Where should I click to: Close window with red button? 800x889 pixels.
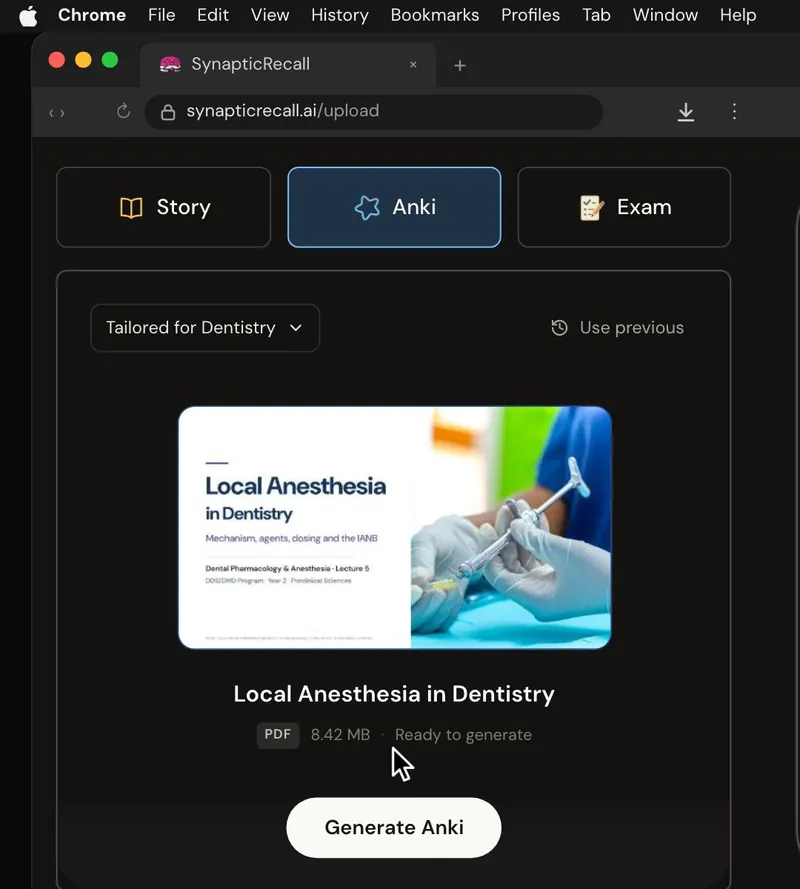(57, 60)
